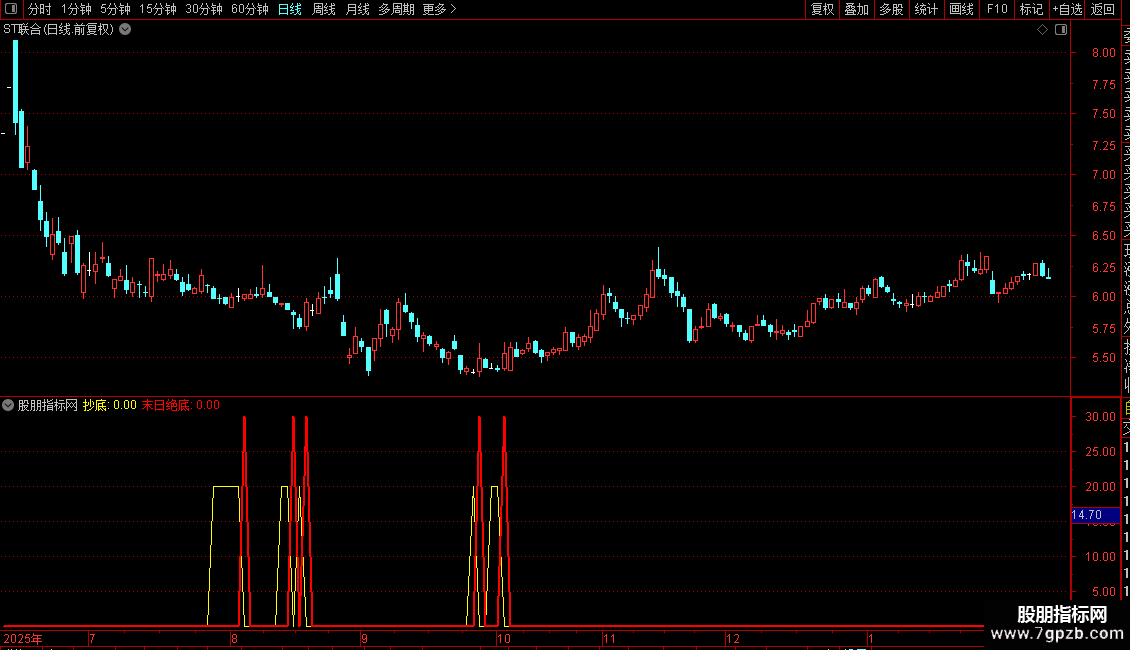This screenshot has width=1130, height=650.
Task: Select the 60分钟 period
Action: coord(250,9)
